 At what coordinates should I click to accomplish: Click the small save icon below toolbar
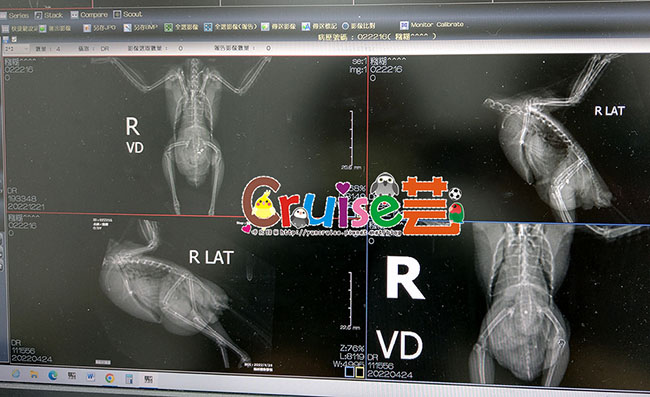[6, 39]
